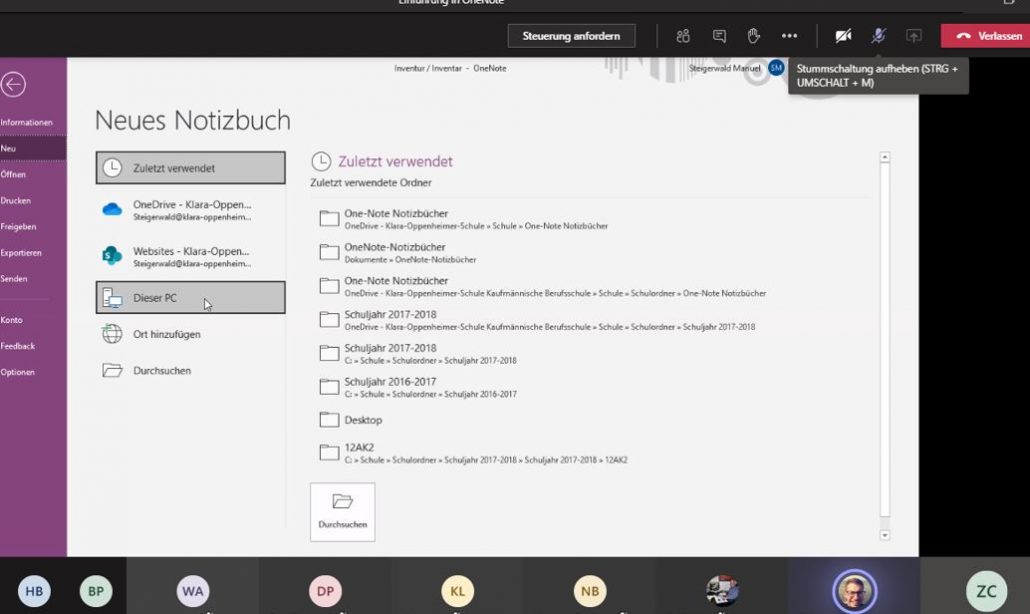The width and height of the screenshot is (1030, 614).
Task: Select Öffnen in the sidebar
Action: click(33, 174)
